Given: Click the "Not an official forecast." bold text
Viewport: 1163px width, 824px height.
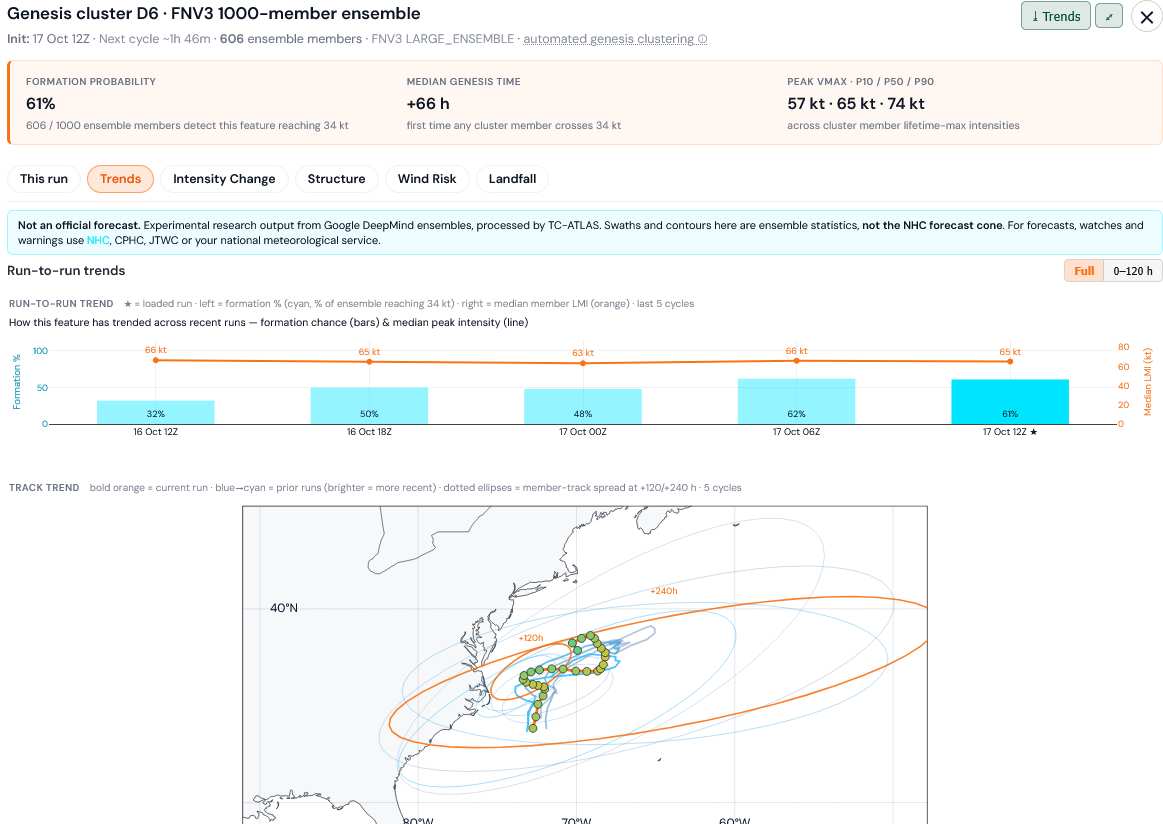Looking at the screenshot, I should point(79,225).
